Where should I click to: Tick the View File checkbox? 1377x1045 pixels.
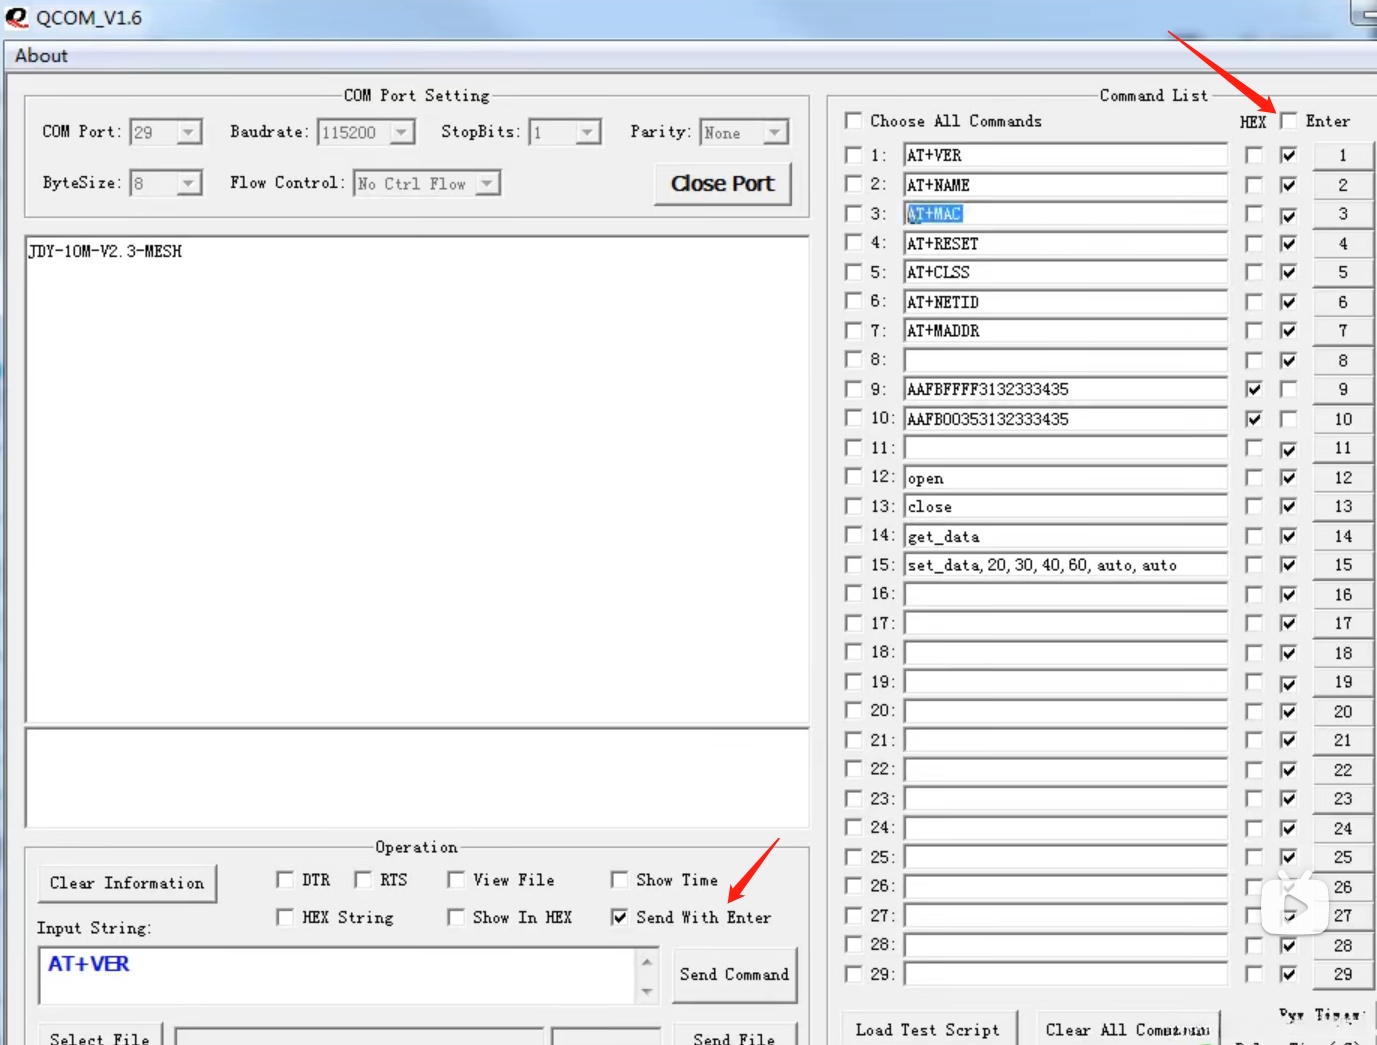click(456, 880)
